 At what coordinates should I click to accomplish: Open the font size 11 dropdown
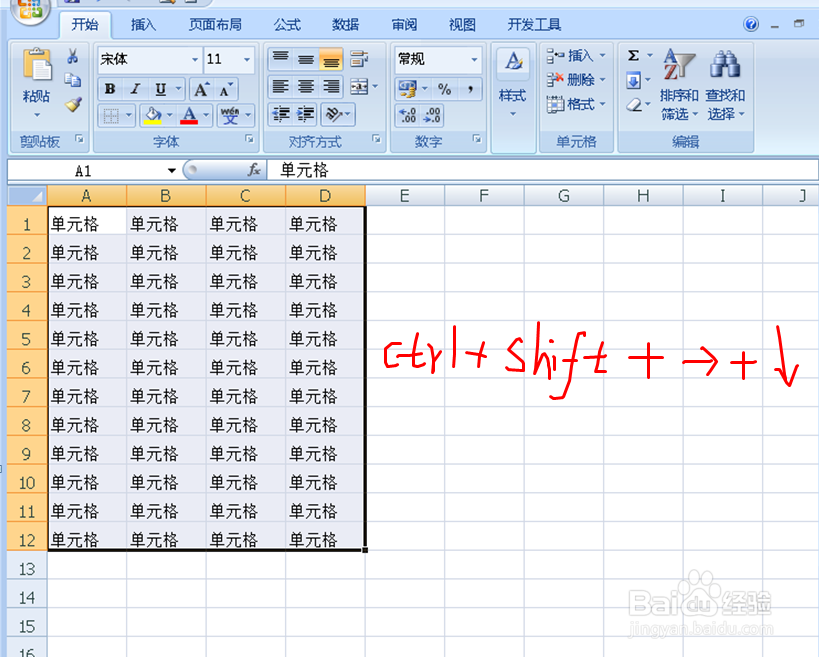247,59
